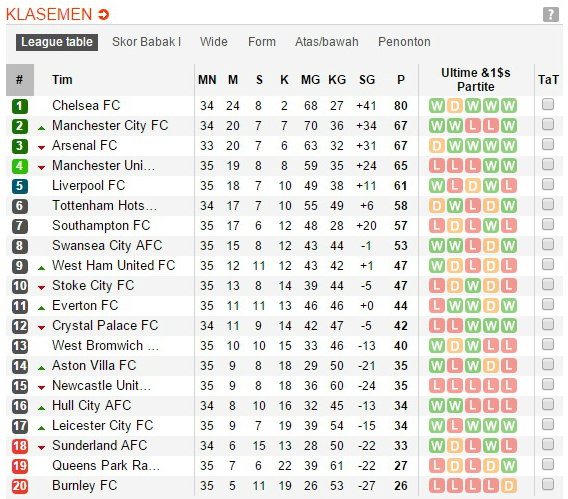Click the # rank column header
The image size is (568, 499).
[x=20, y=80]
